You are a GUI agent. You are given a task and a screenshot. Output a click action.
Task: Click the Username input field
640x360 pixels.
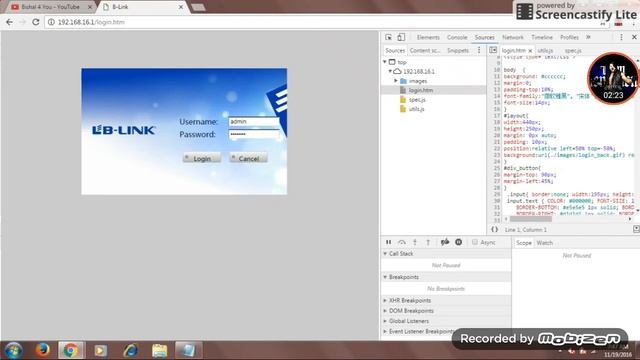tap(253, 121)
